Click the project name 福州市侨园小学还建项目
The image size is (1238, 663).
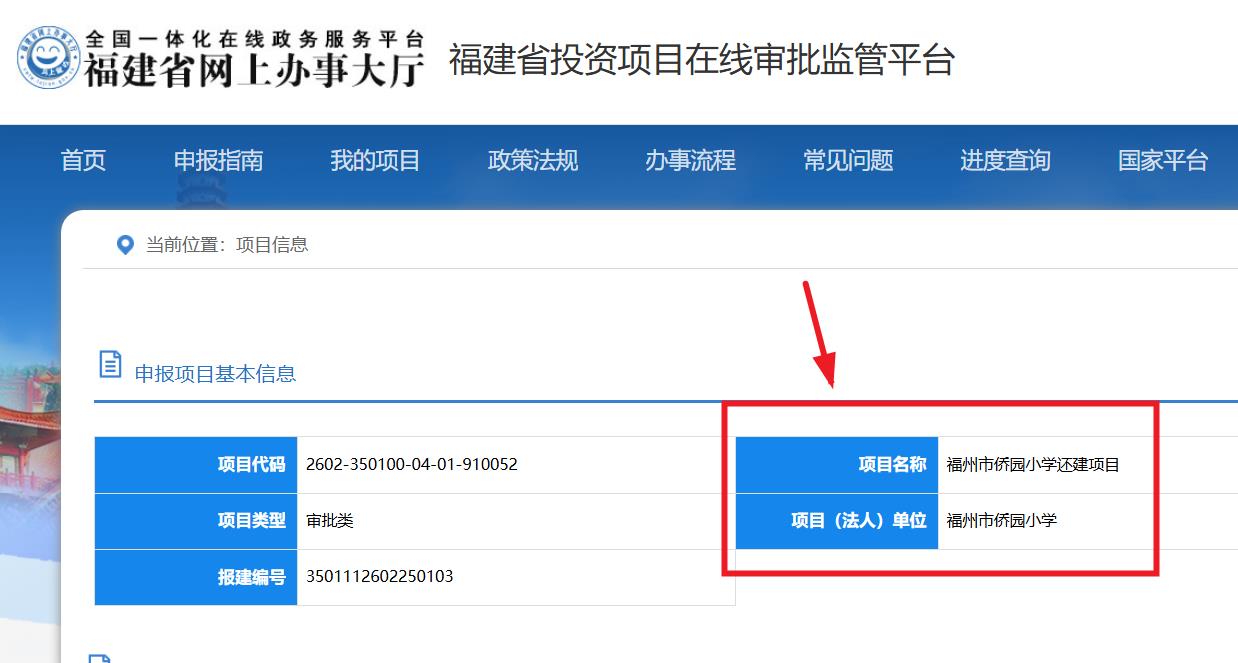1032,465
